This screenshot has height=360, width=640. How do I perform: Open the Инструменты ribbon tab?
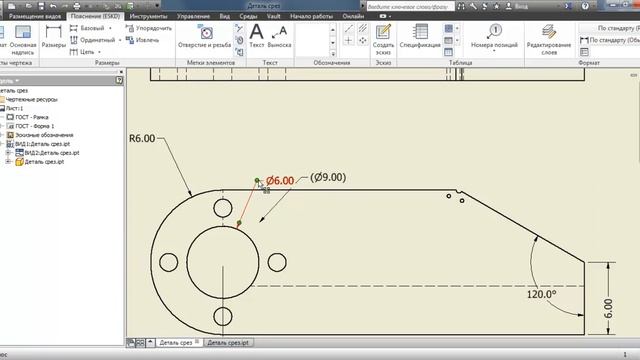149,16
